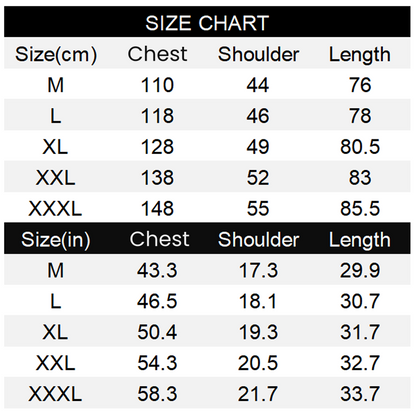Select length value 85.5 for XXXL
416x416 pixels.
(x=360, y=209)
